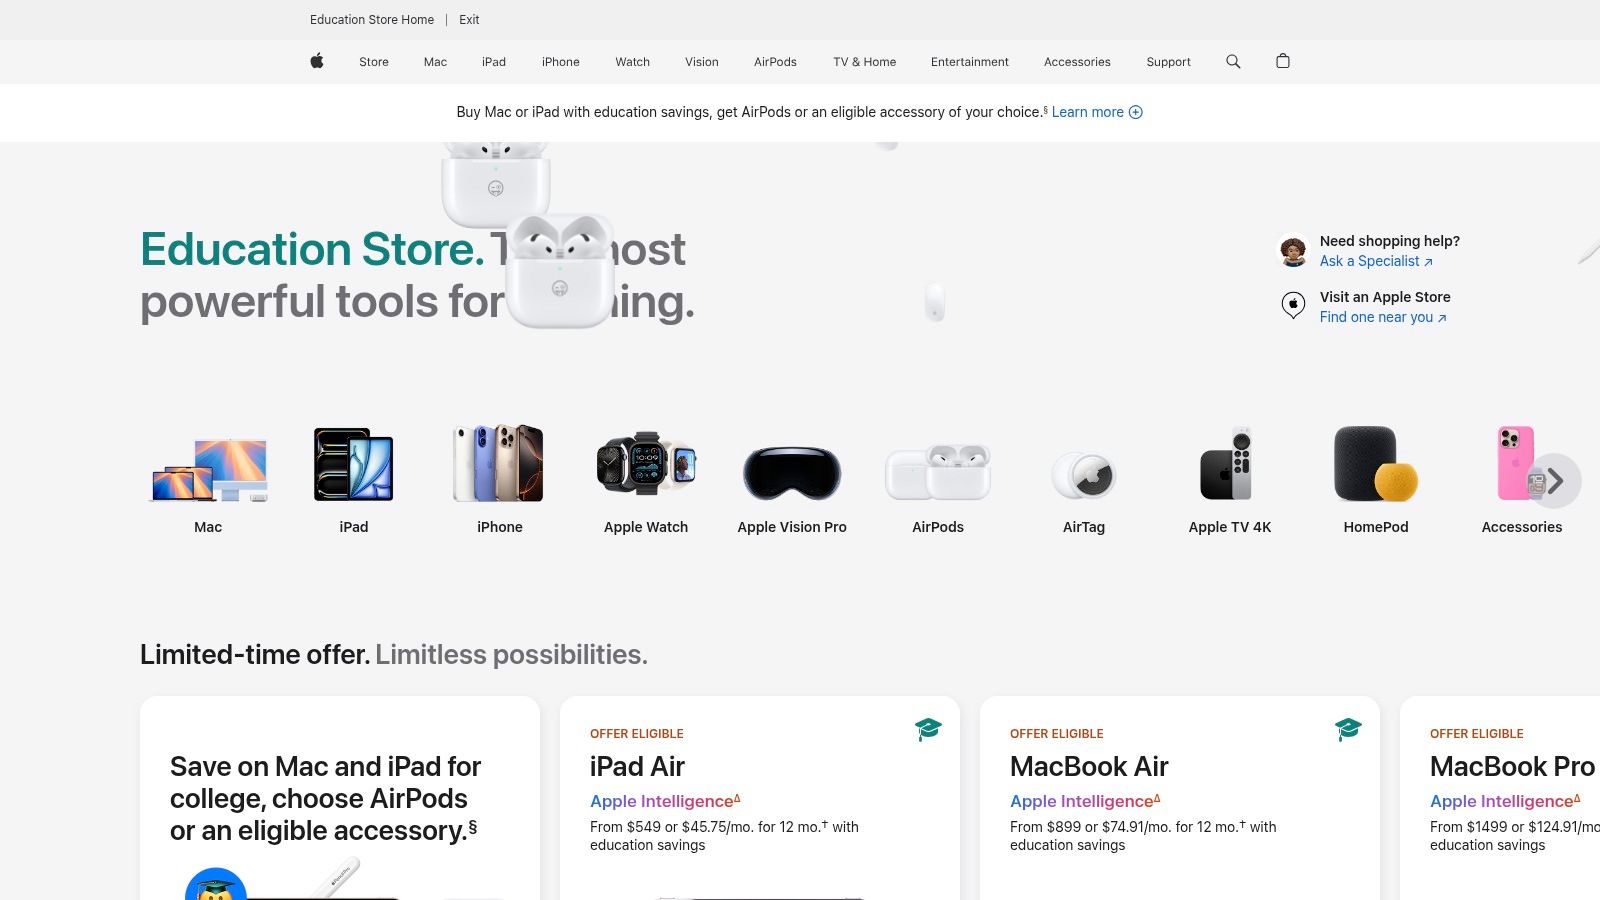Click the Learn more link in banner
This screenshot has height=900, width=1600.
coord(1088,112)
